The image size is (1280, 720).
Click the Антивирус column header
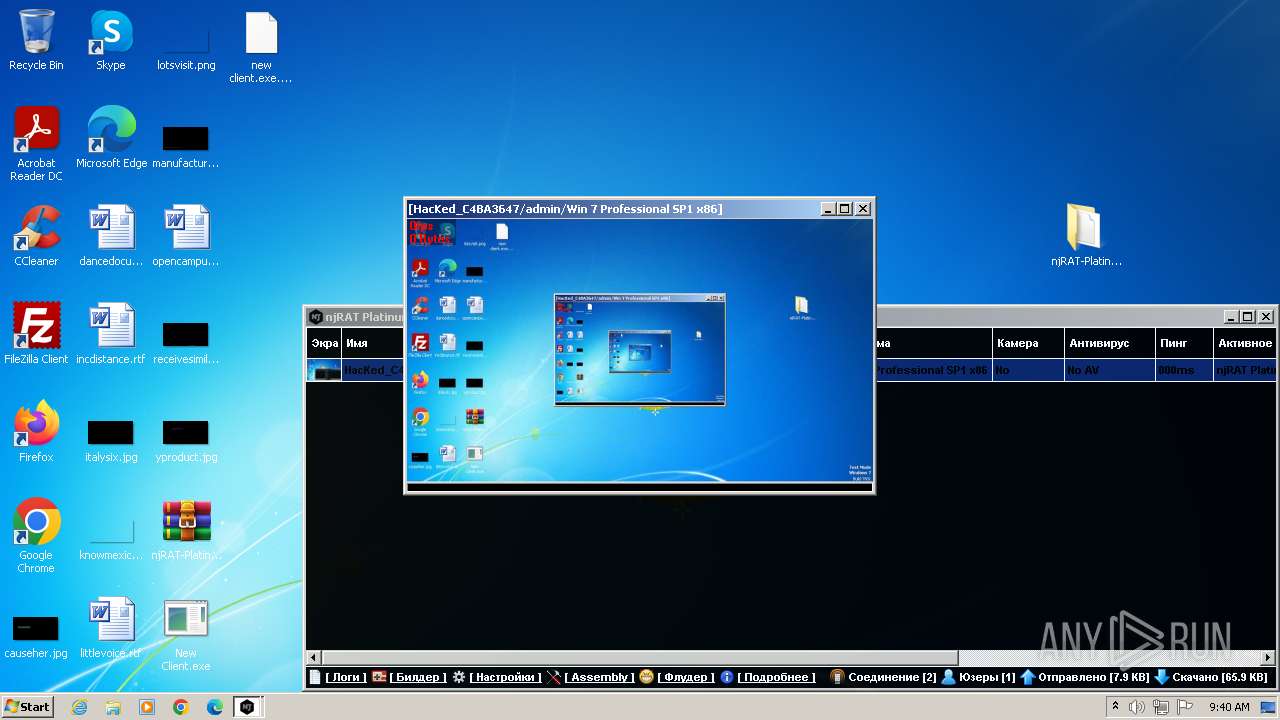click(x=1109, y=343)
